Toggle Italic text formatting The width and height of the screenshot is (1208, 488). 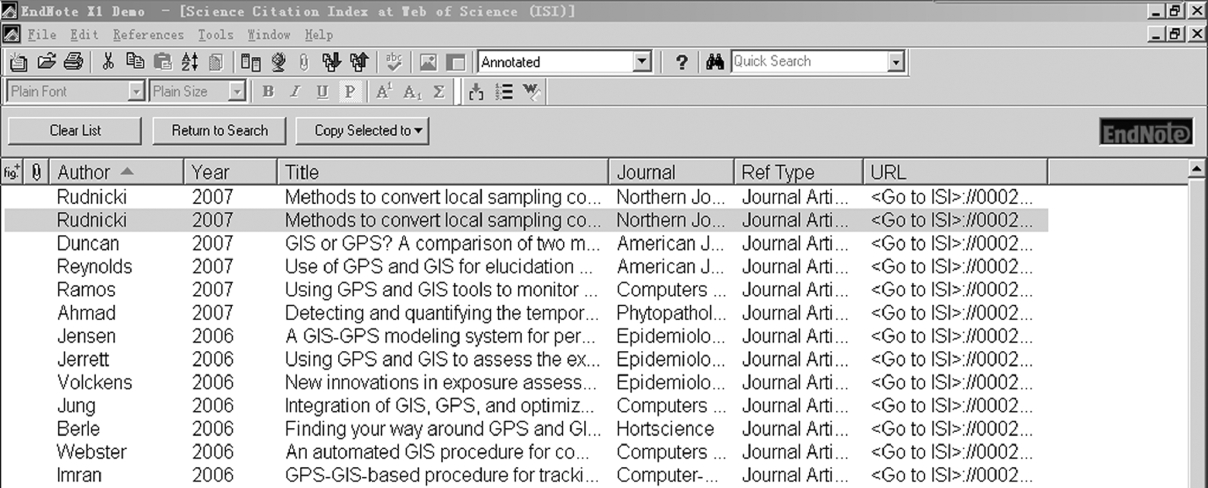click(x=295, y=92)
